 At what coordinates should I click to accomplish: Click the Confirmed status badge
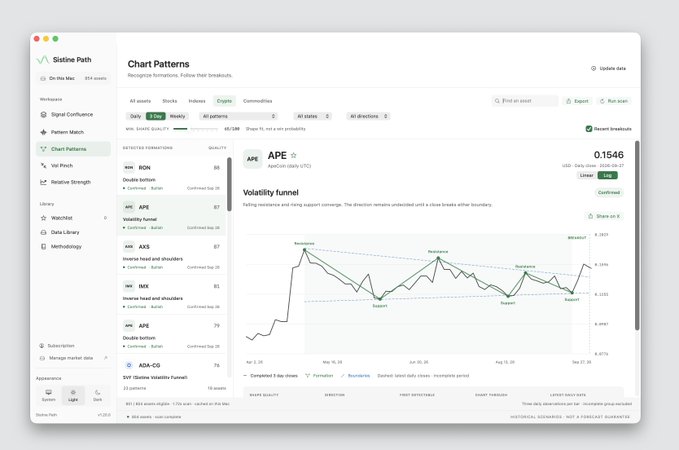click(609, 192)
